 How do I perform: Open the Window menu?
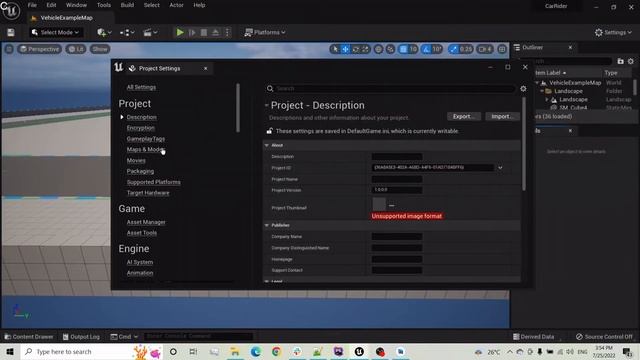pos(76,5)
